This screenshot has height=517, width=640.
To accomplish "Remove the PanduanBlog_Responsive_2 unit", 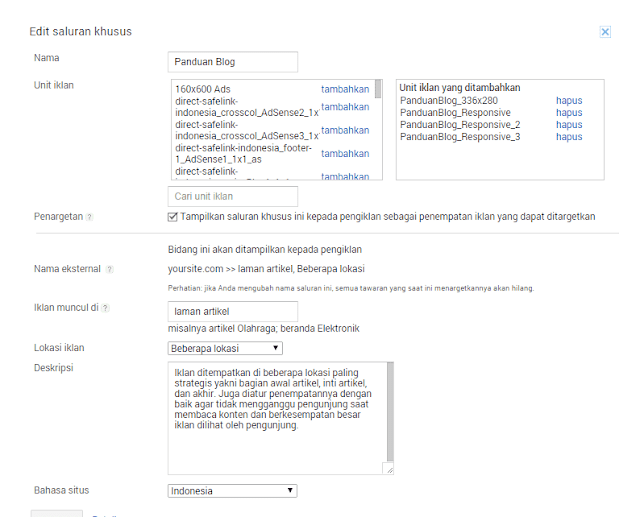I will tap(569, 125).
